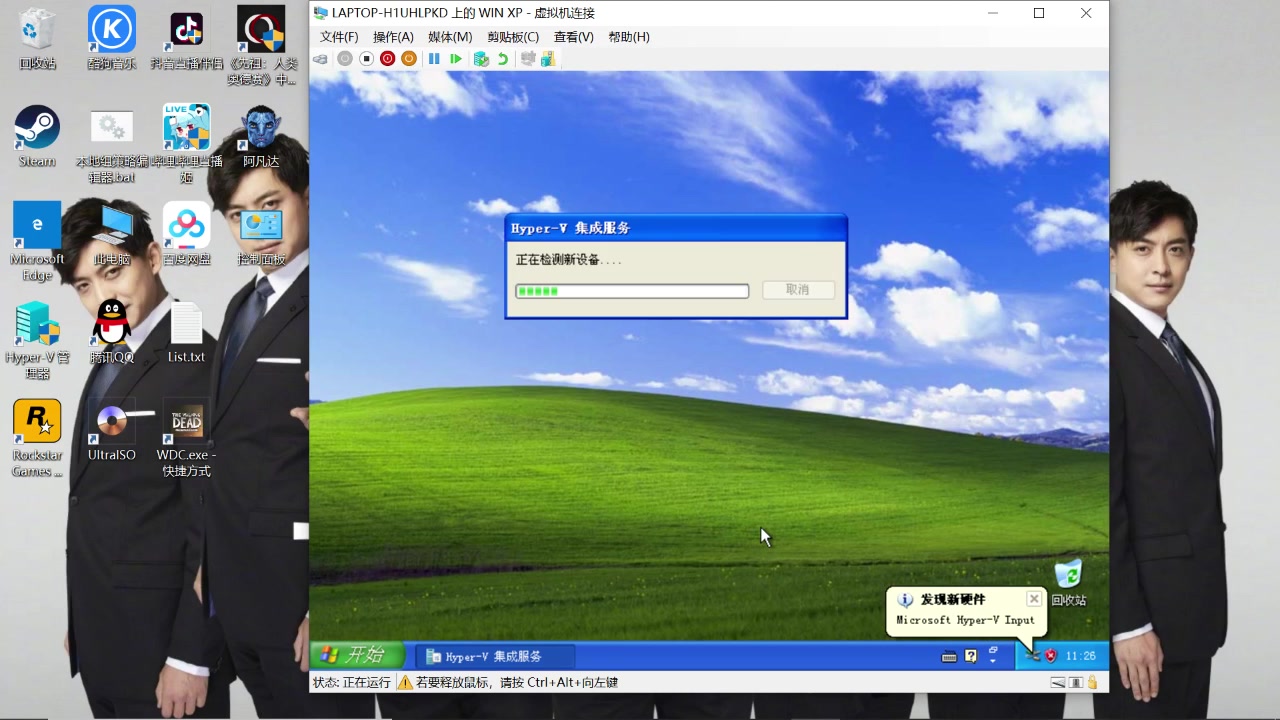Screen dimensions: 1280x720
Task: Click the virtual machine window title icon
Action: tap(320, 13)
